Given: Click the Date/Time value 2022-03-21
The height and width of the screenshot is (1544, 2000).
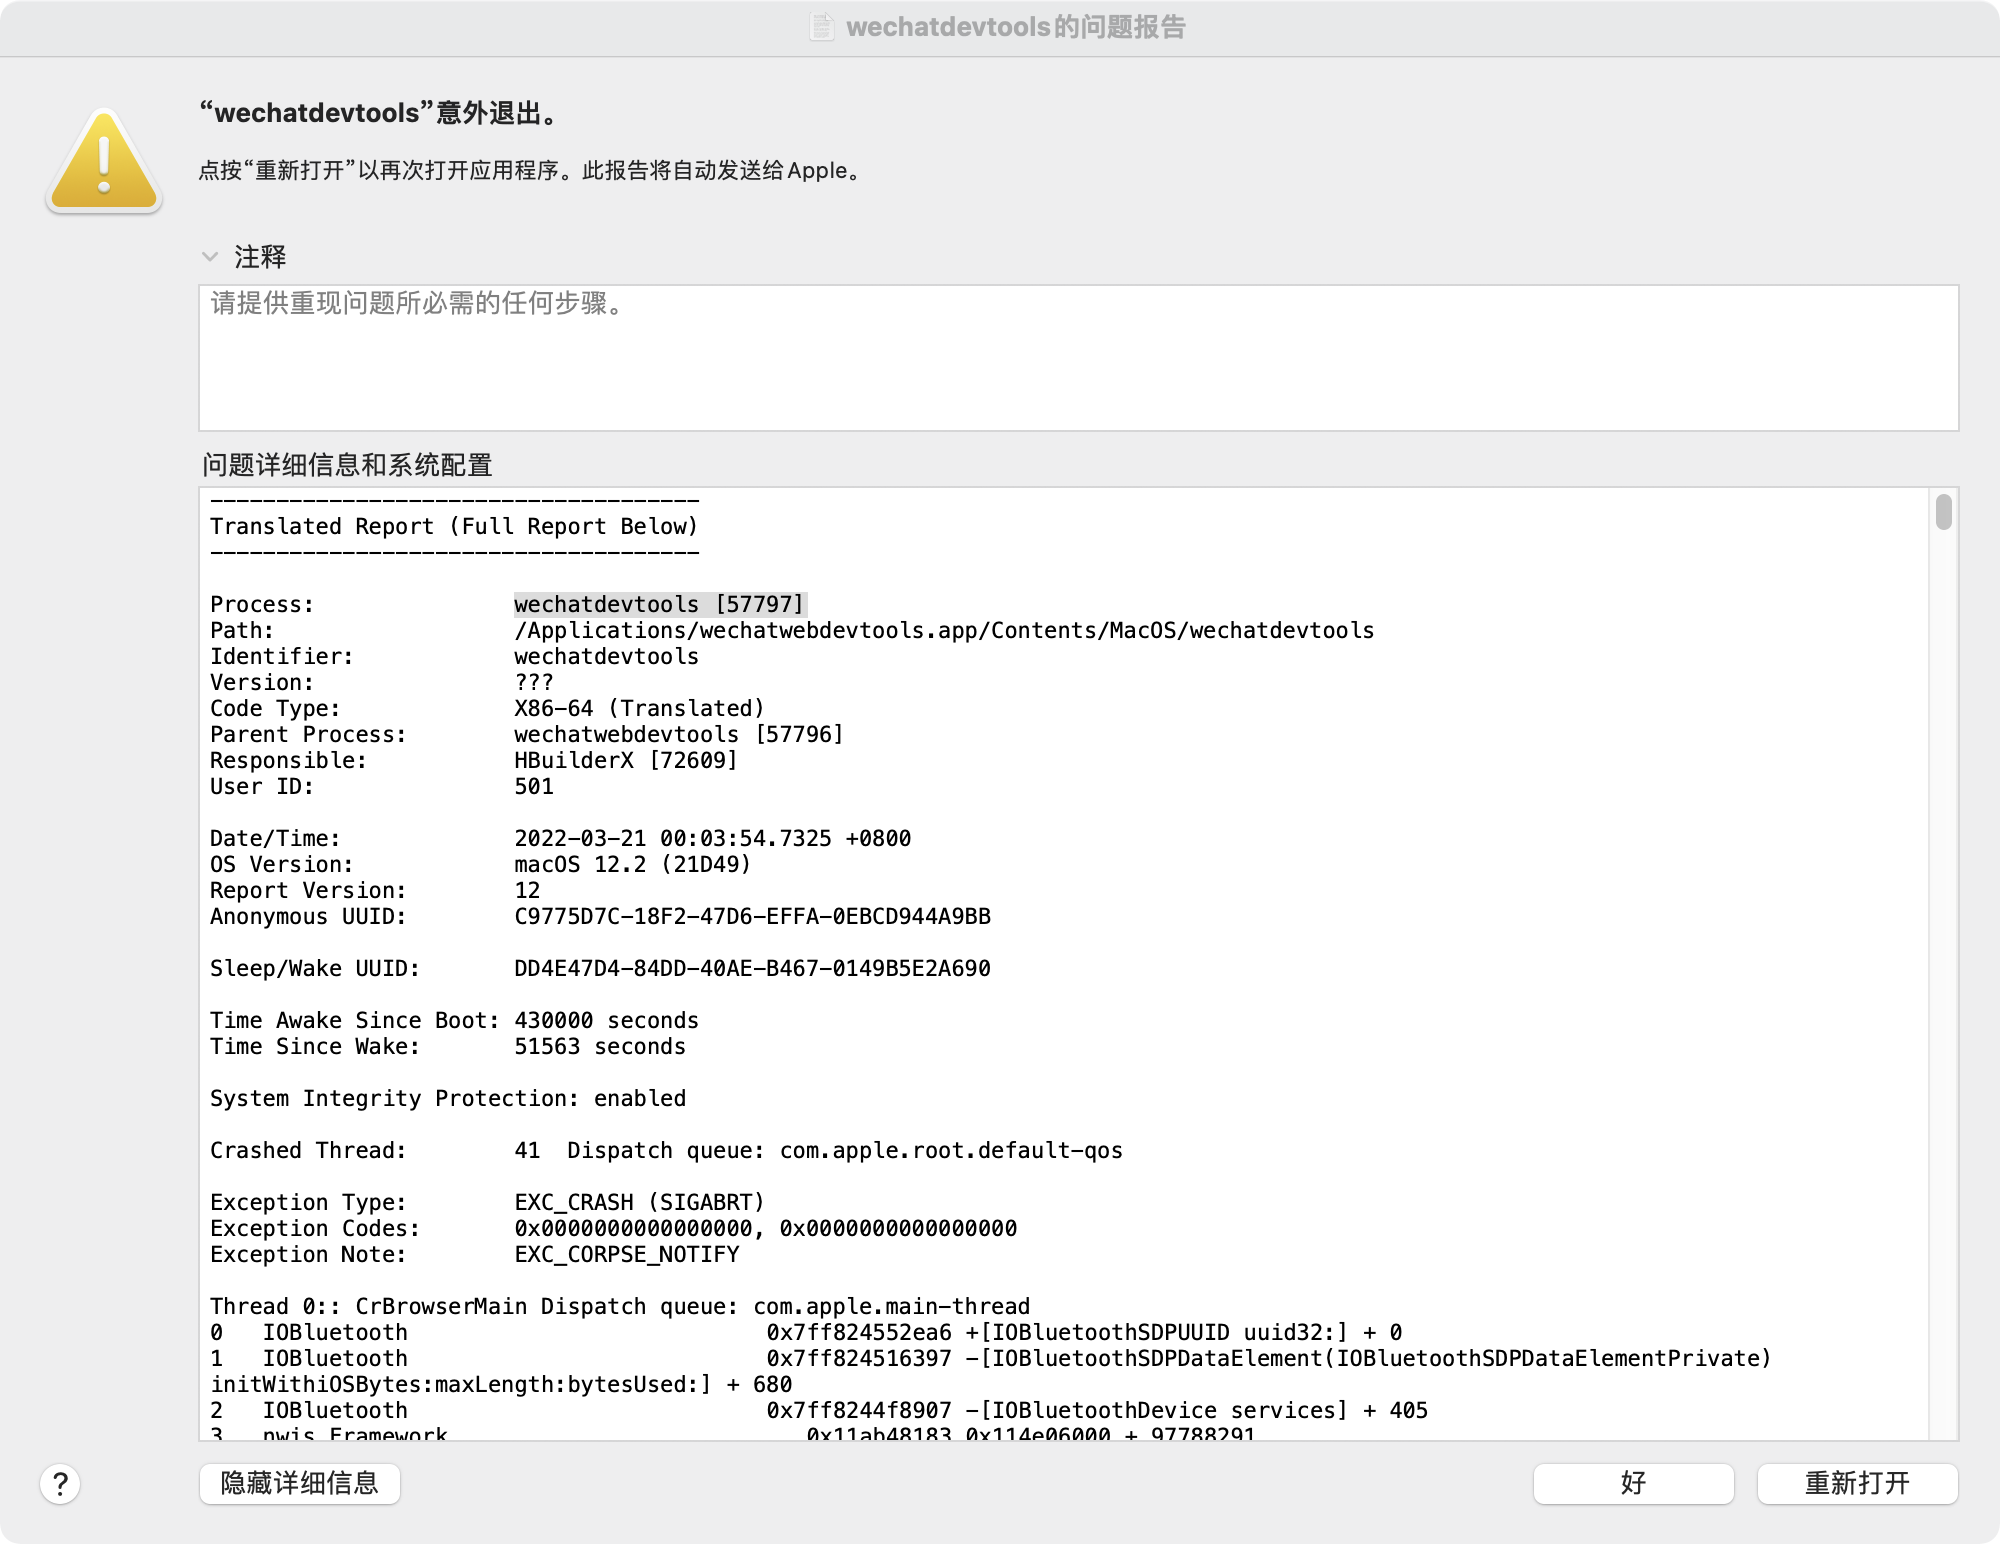Looking at the screenshot, I should coord(712,838).
